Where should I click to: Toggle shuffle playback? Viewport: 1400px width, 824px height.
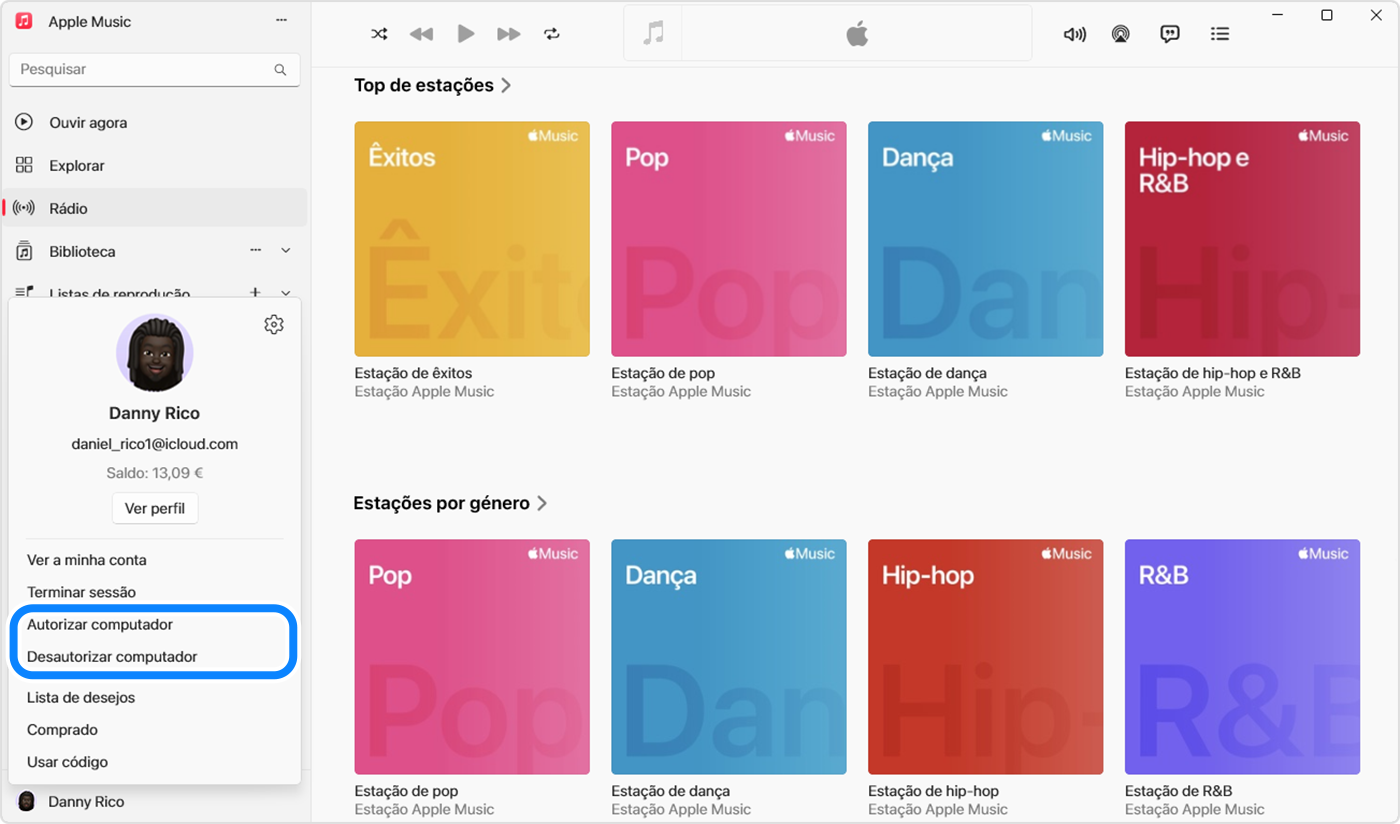pyautogui.click(x=379, y=34)
